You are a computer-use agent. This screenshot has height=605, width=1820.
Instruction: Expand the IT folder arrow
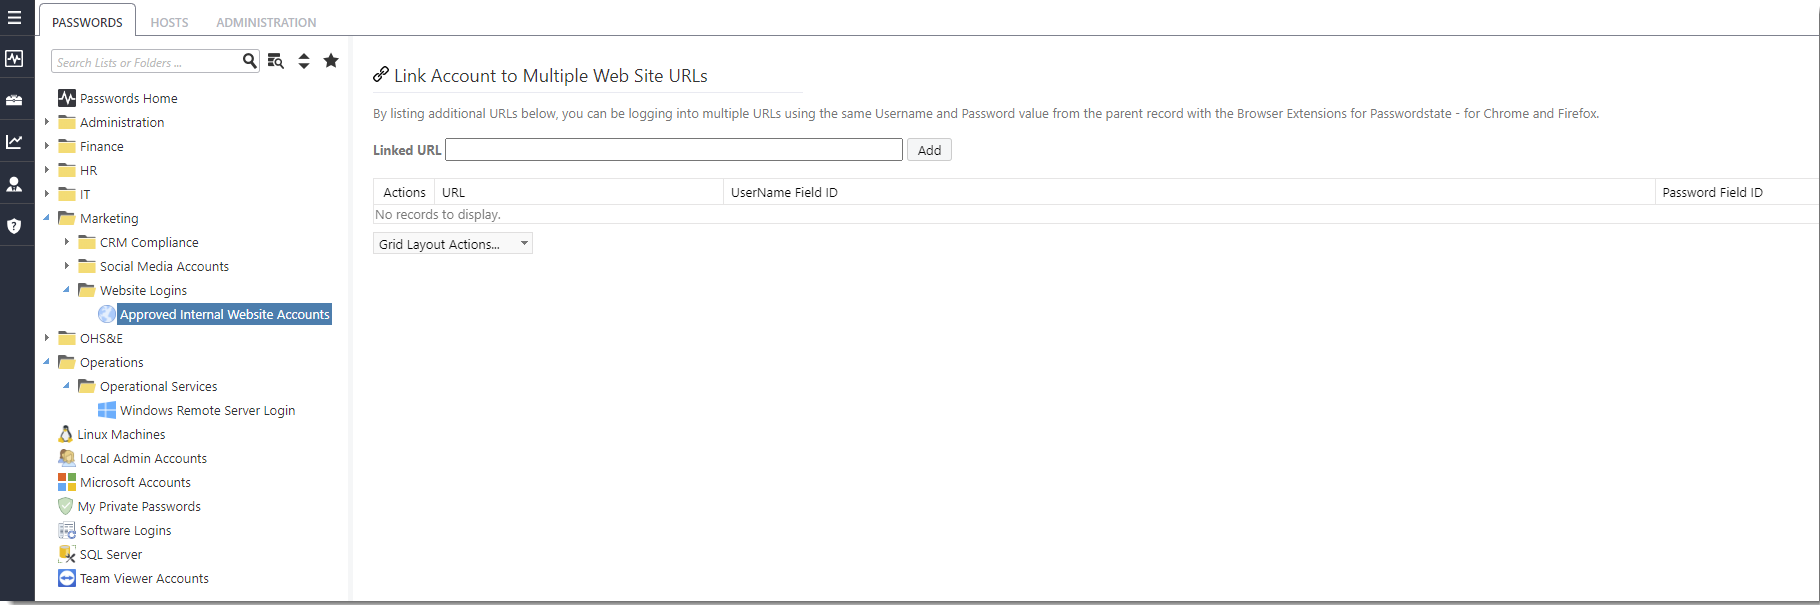click(47, 194)
